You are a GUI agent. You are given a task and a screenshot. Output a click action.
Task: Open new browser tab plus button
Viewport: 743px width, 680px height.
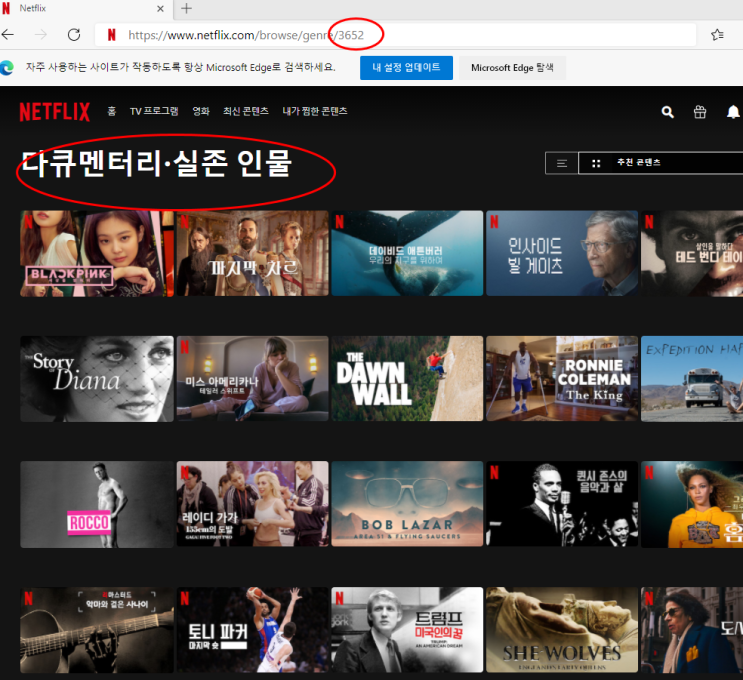coord(187,9)
